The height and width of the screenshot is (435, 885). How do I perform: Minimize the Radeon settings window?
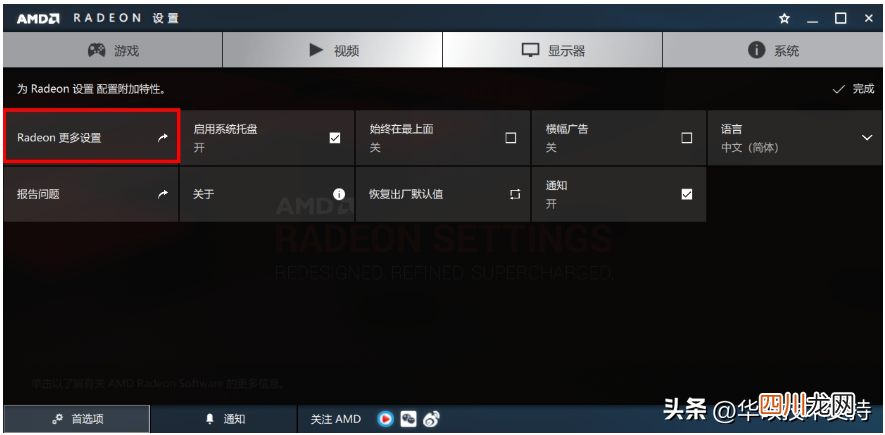tap(812, 19)
